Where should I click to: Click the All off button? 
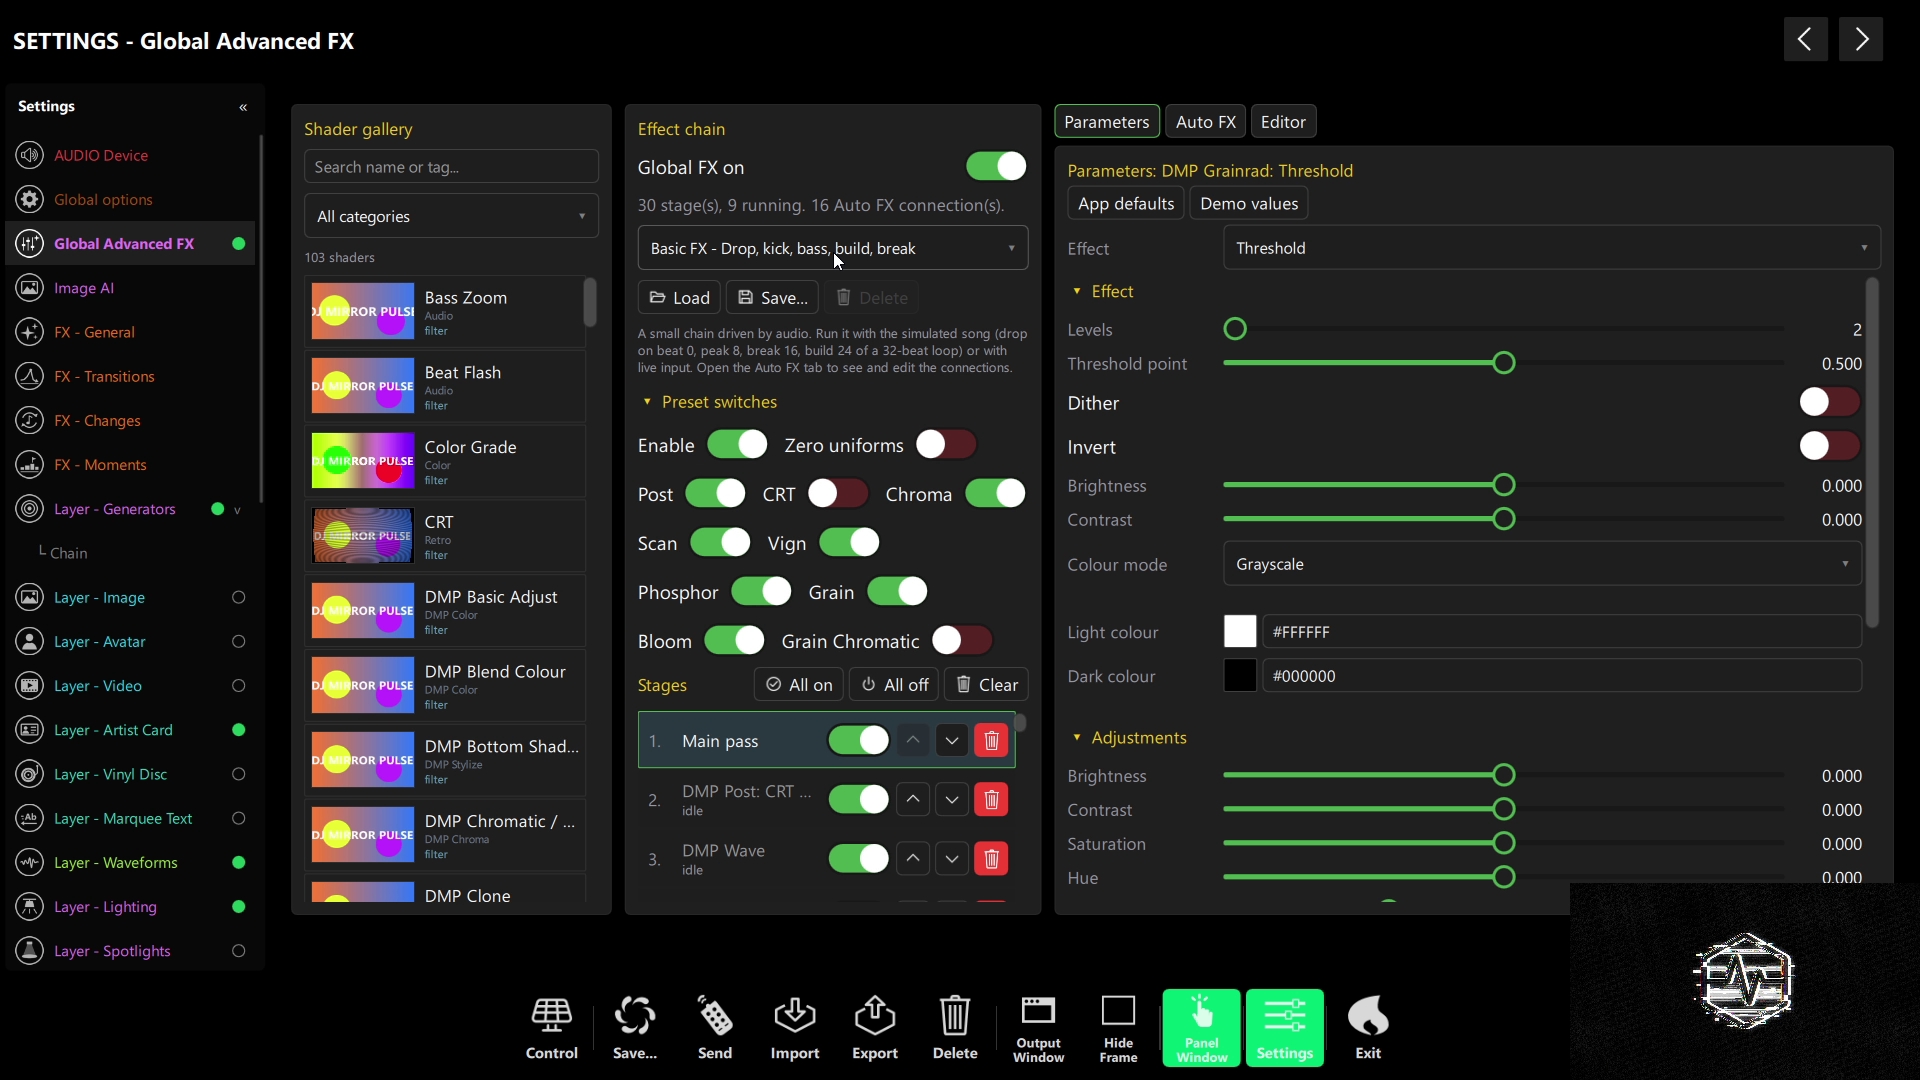click(x=895, y=685)
